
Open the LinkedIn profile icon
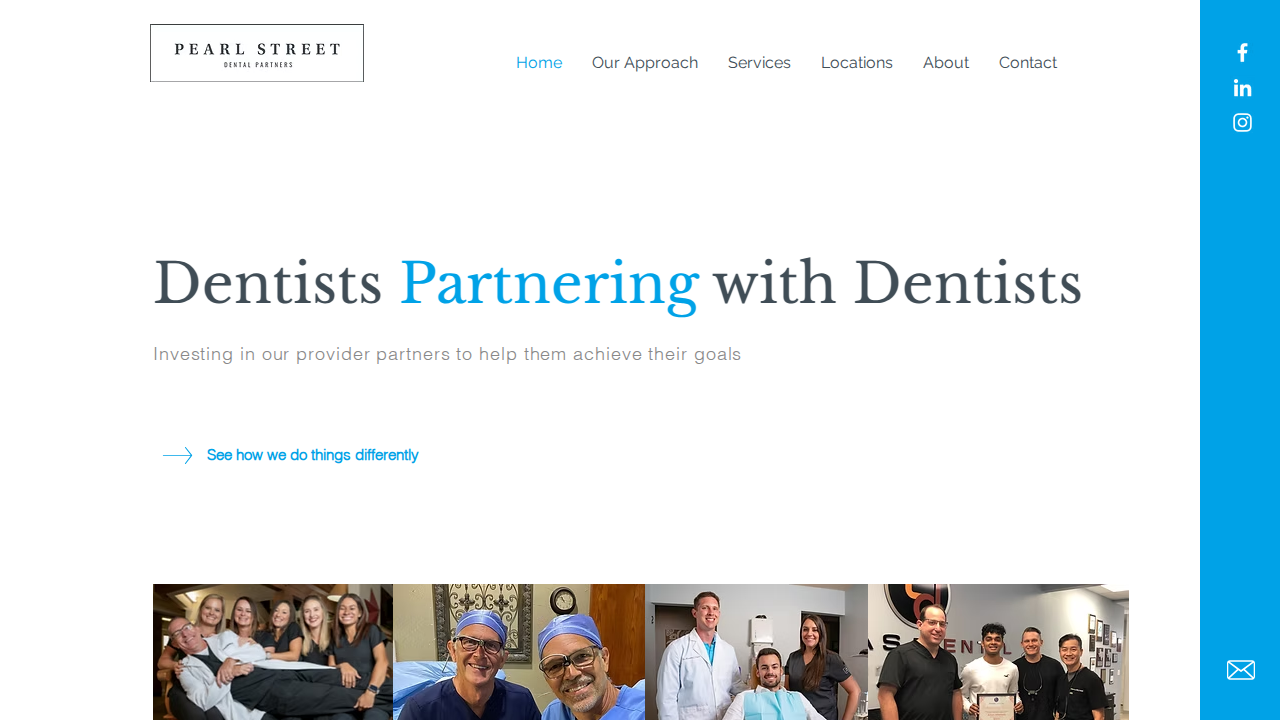[x=1242, y=88]
